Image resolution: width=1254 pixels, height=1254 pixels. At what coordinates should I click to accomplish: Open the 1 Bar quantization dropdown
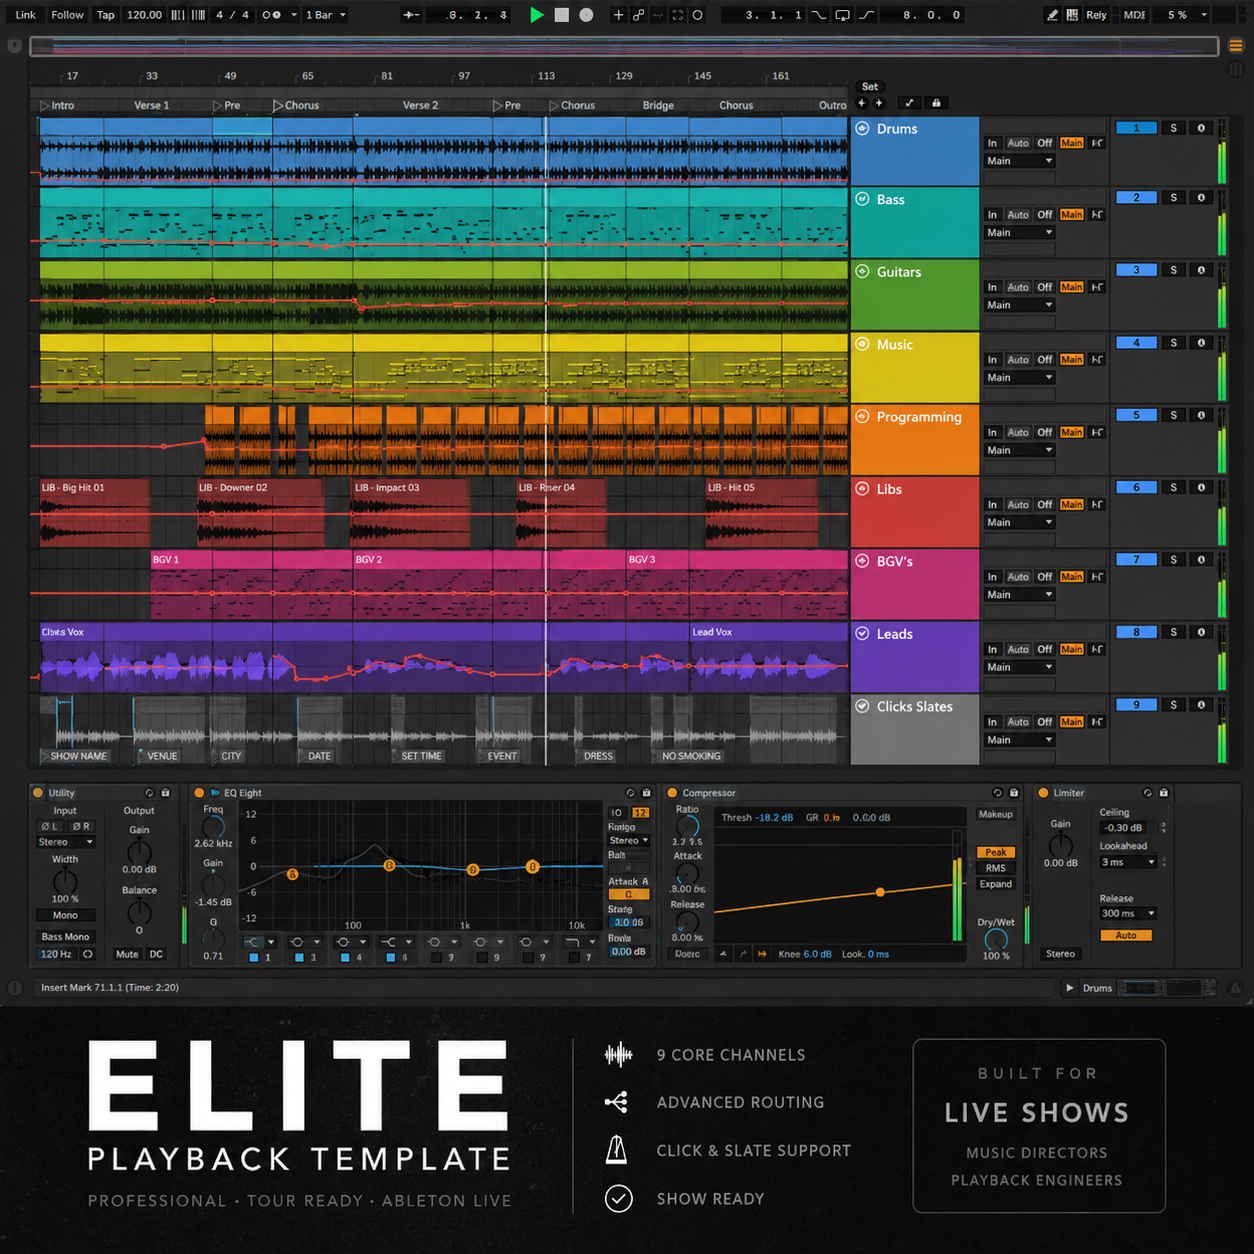coord(326,15)
